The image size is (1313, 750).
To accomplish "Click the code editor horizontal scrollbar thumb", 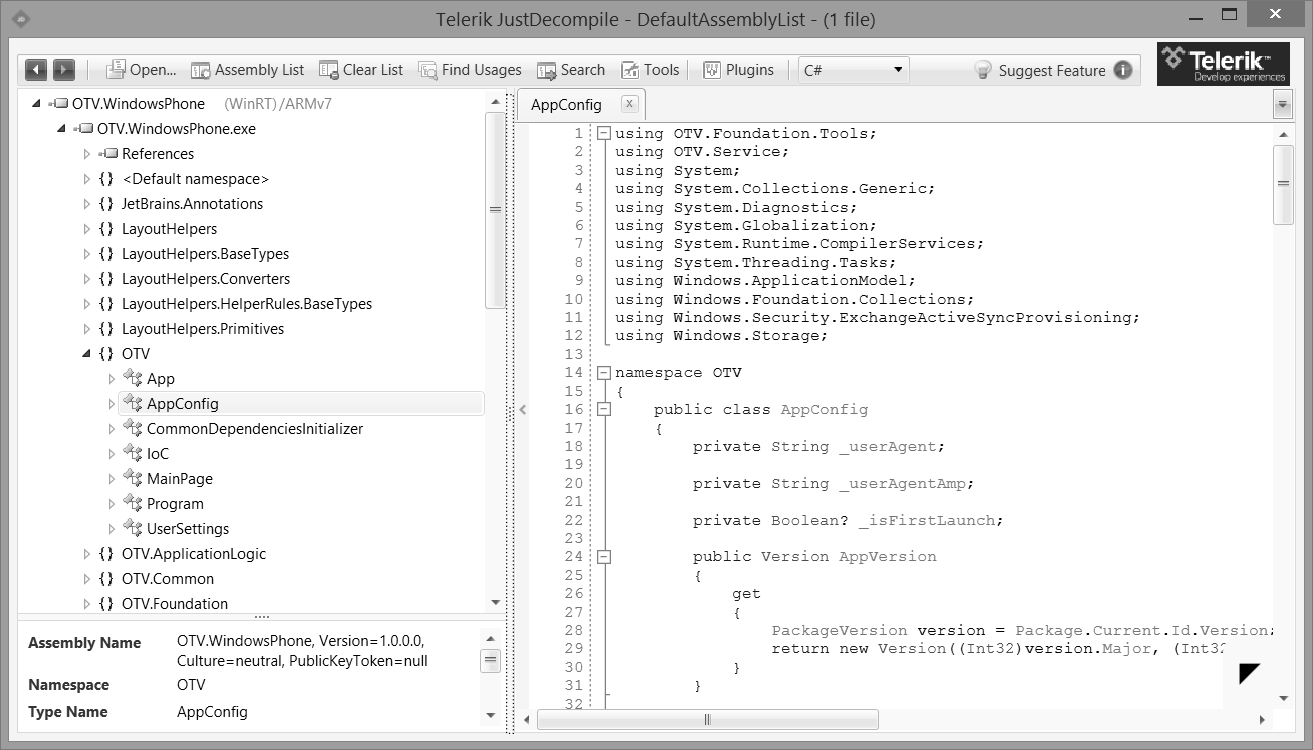I will (708, 719).
